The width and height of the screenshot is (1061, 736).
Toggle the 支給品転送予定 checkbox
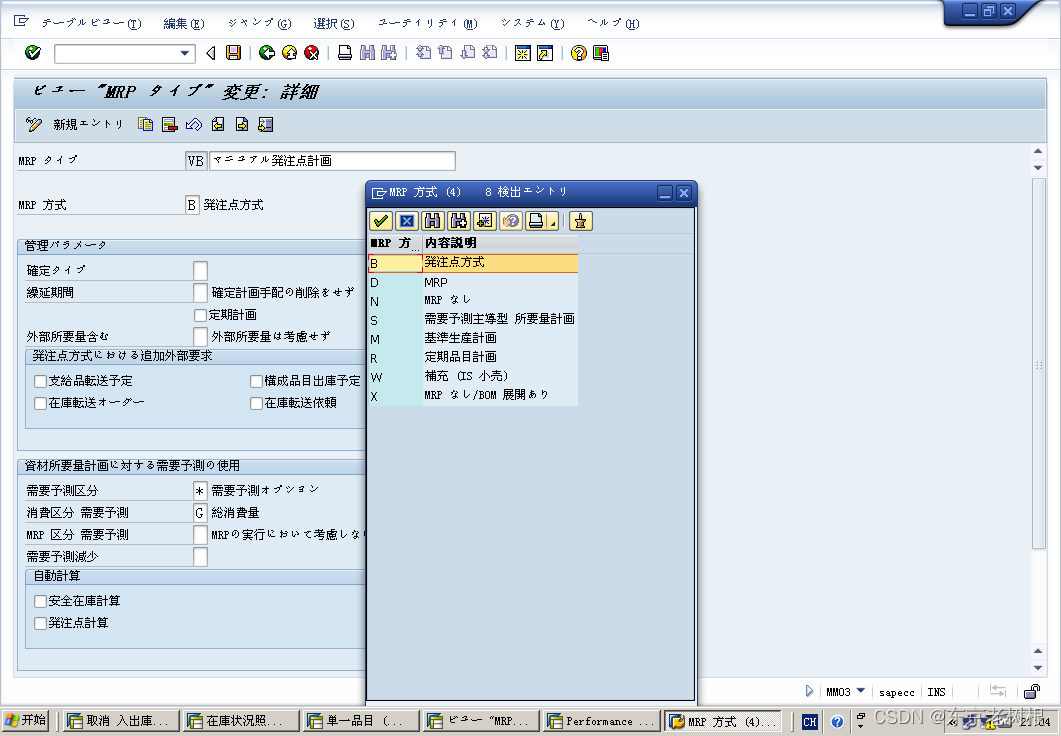41,382
